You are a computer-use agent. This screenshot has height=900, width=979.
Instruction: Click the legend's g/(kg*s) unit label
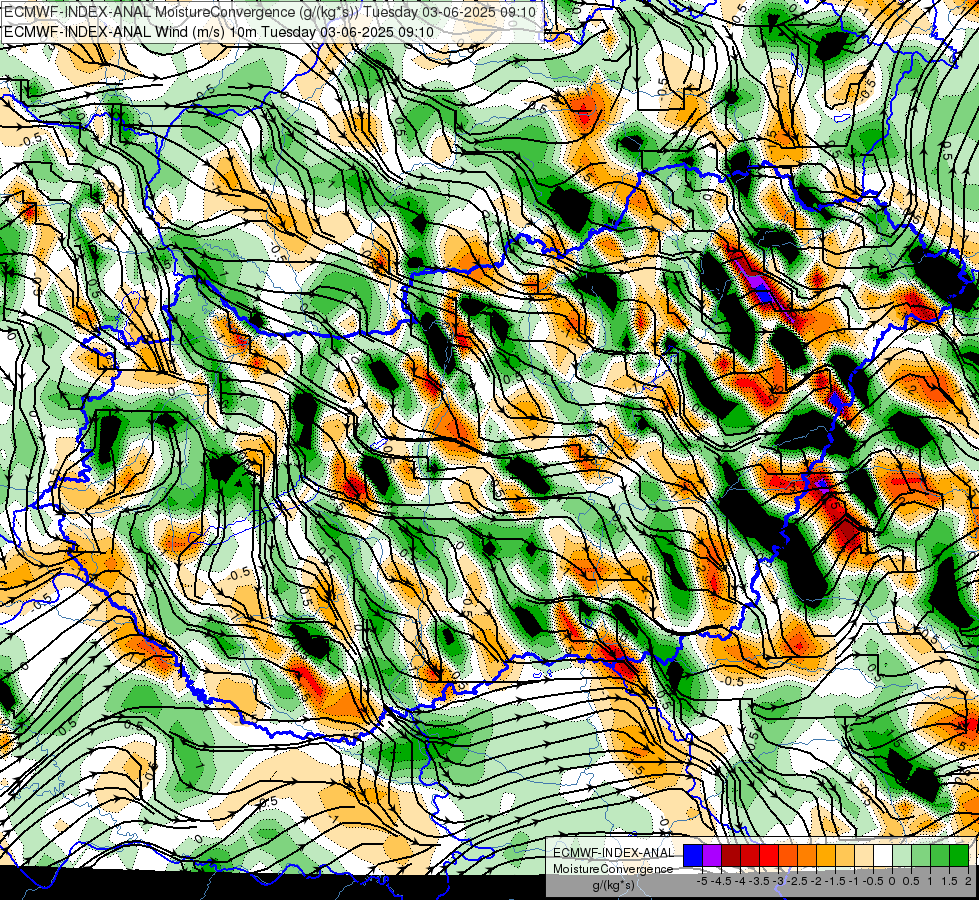point(613,885)
